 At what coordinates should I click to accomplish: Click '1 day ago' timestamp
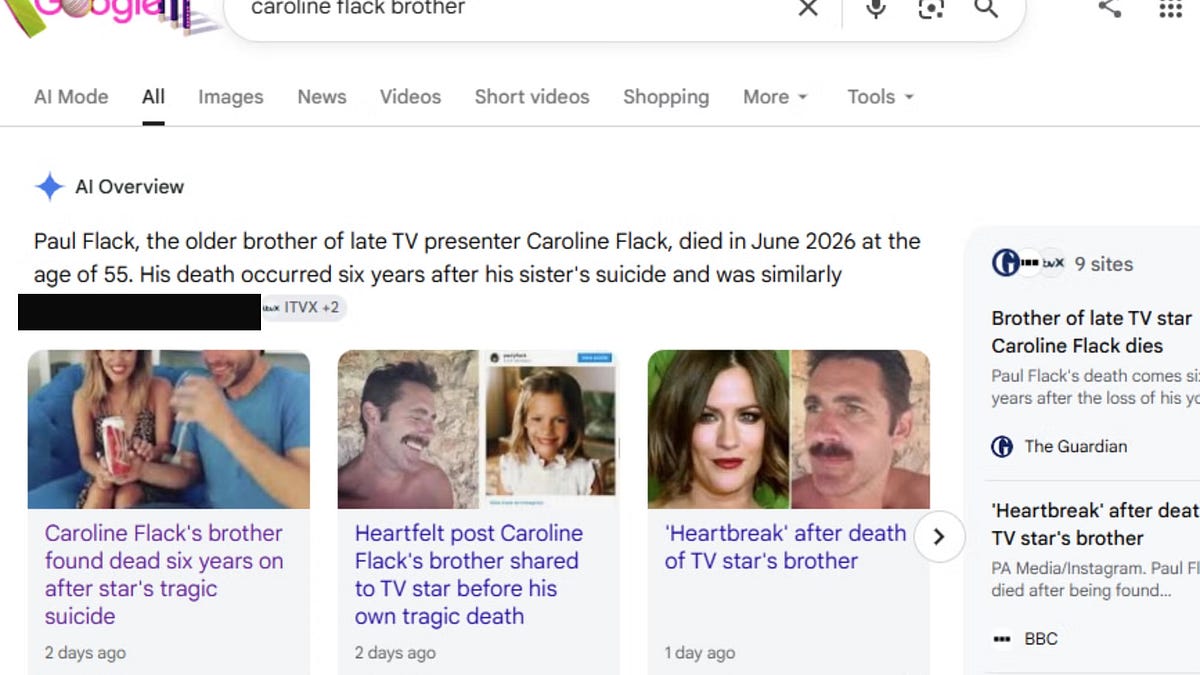(x=700, y=653)
